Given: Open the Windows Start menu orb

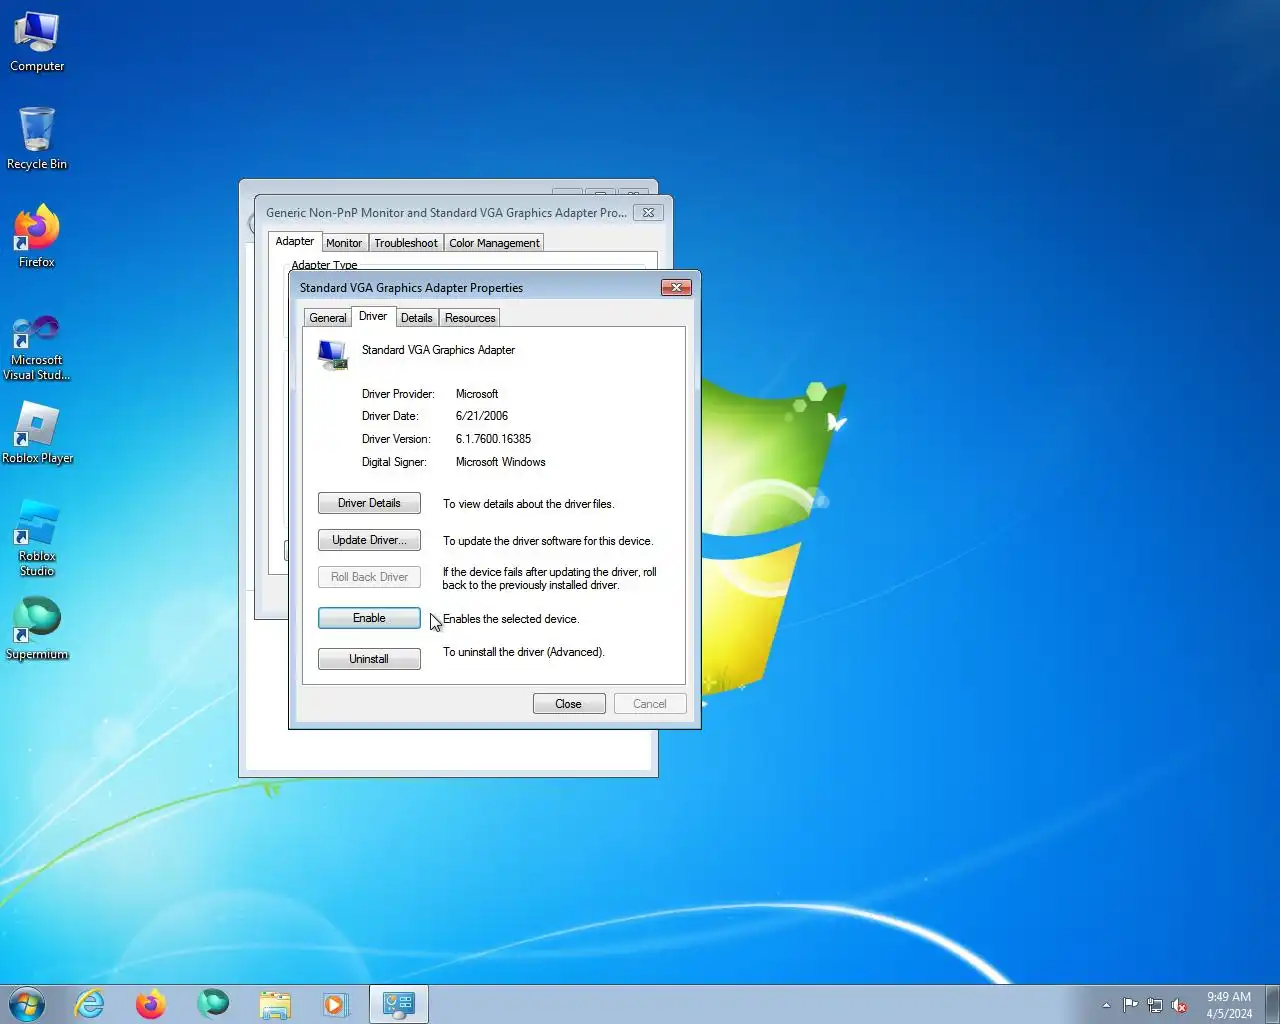Looking at the screenshot, I should point(27,1004).
